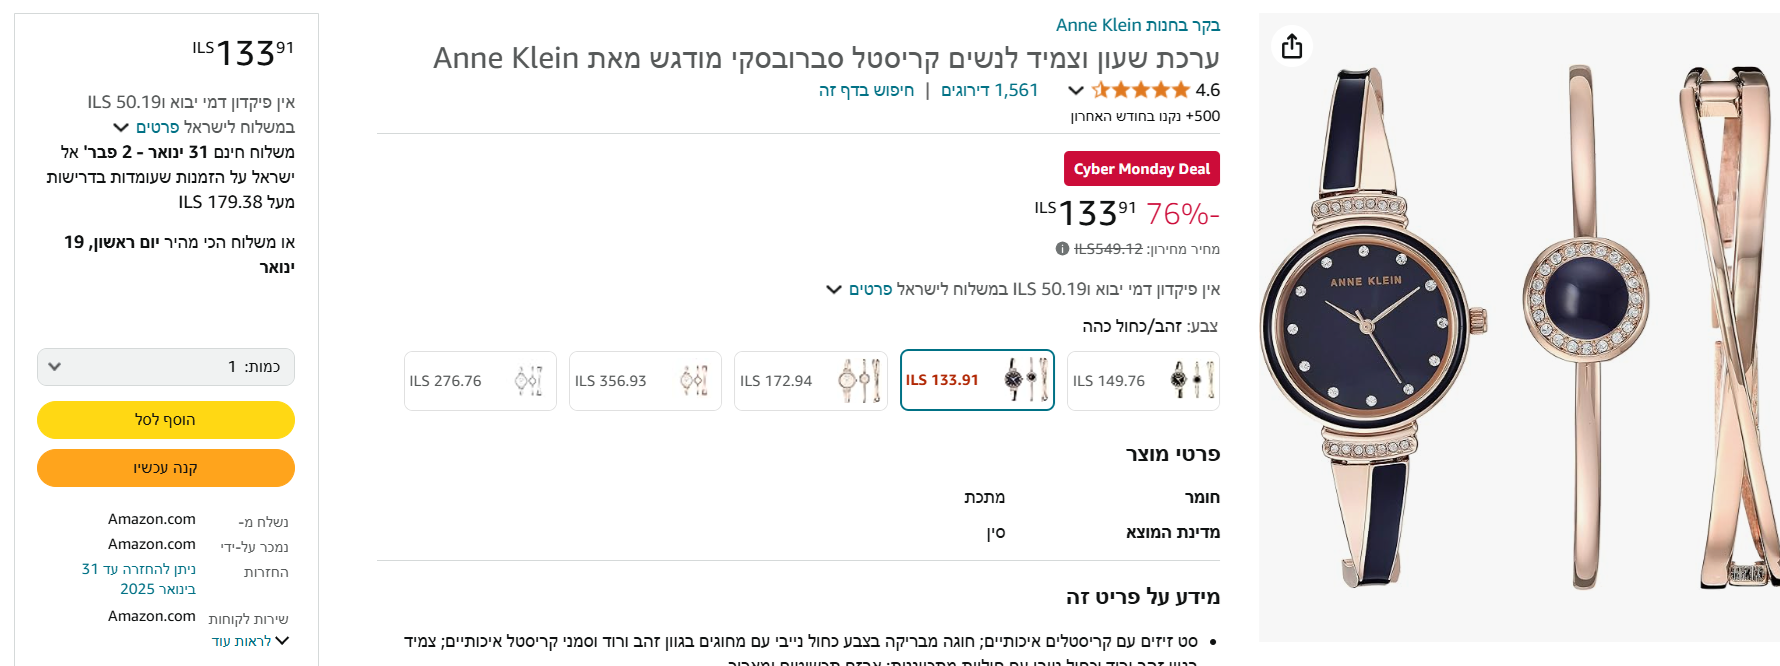Viewport: 1780px width, 666px height.
Task: Click the yellow Add to Cart button
Action: pyautogui.click(x=166, y=420)
